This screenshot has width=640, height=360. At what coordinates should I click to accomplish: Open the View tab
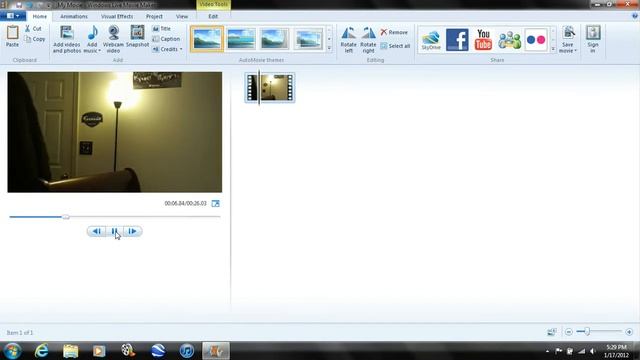[x=182, y=16]
